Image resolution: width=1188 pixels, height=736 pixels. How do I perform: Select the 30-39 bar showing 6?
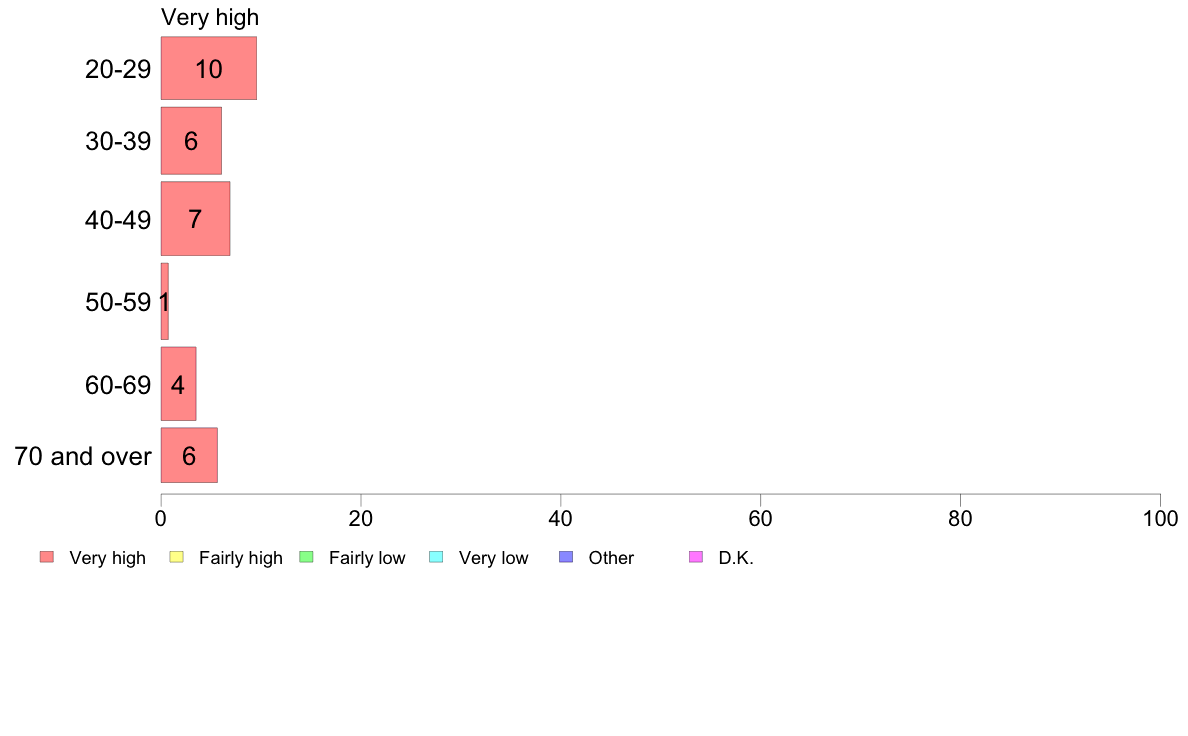pyautogui.click(x=192, y=141)
